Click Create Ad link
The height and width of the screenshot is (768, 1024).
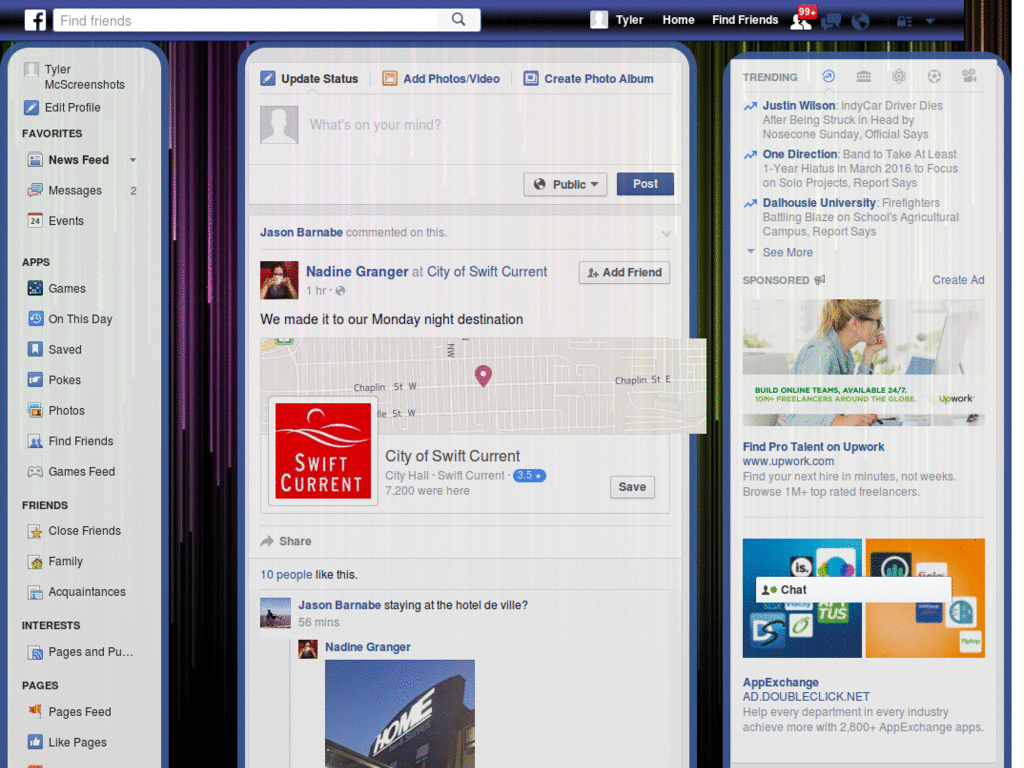point(958,280)
